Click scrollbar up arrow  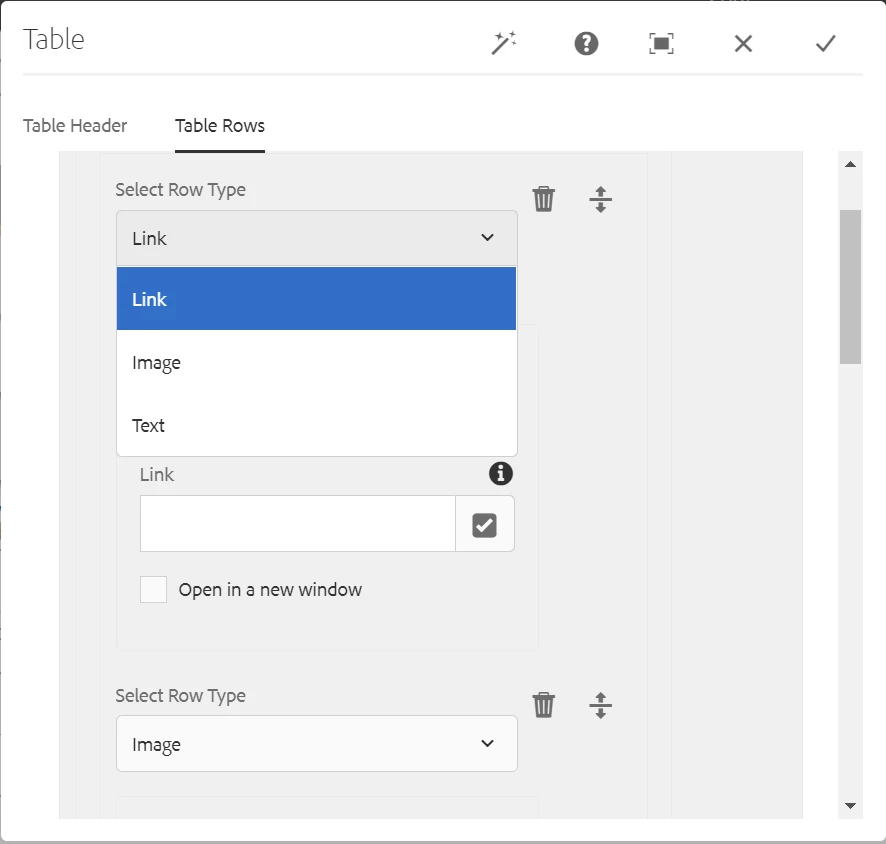[850, 164]
